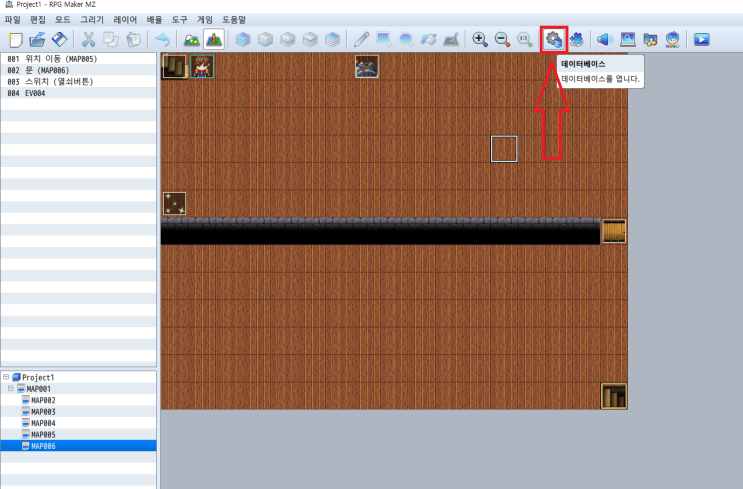Collapse the Project1 tree node

coord(6,377)
